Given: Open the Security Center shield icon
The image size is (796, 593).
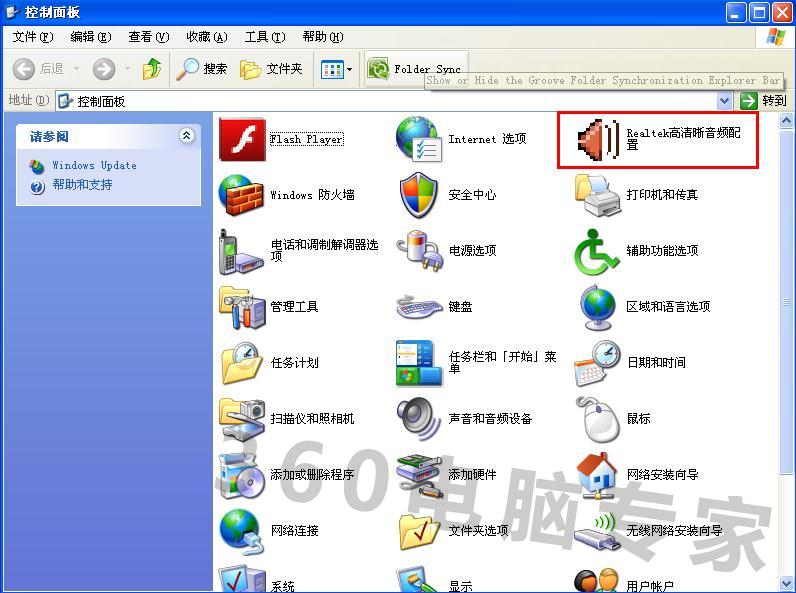Looking at the screenshot, I should (418, 195).
